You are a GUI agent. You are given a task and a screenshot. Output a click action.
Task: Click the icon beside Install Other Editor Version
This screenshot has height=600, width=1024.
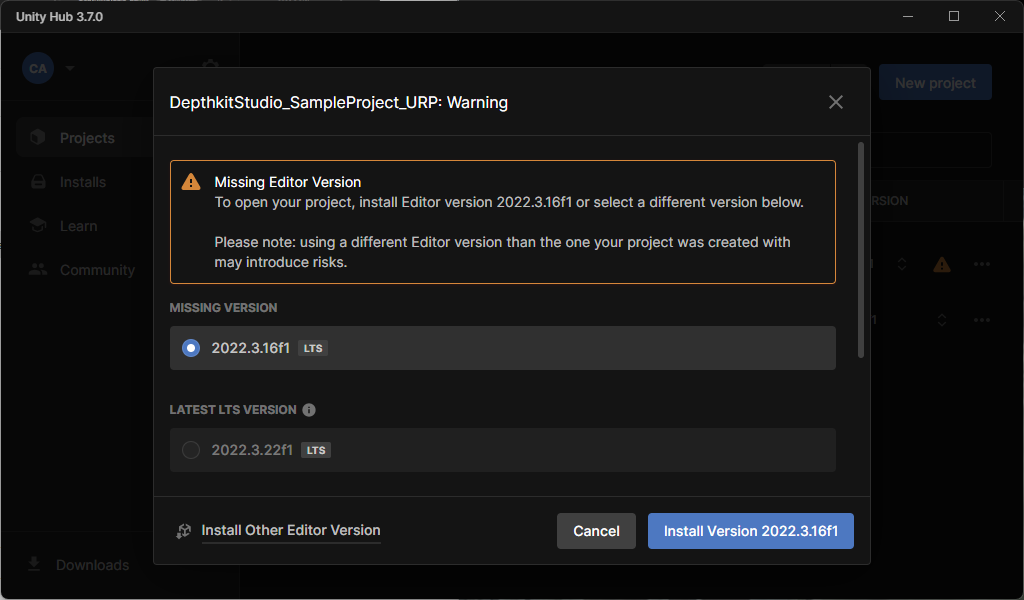click(183, 531)
